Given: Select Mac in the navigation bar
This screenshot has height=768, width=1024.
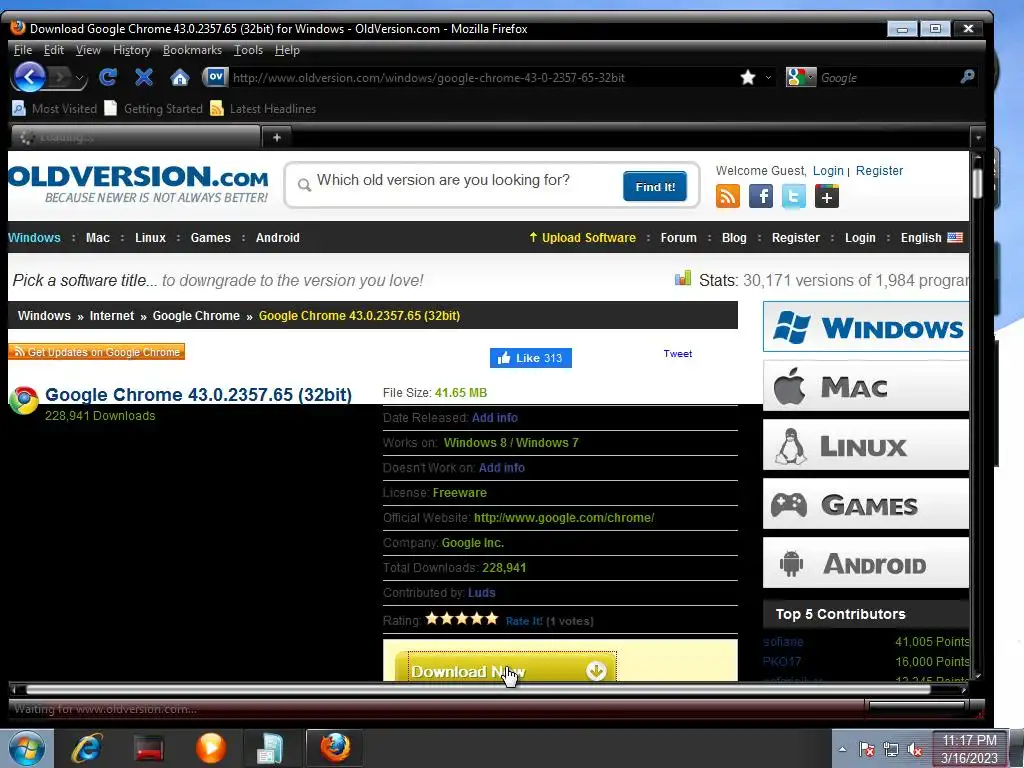Looking at the screenshot, I should coord(98,238).
